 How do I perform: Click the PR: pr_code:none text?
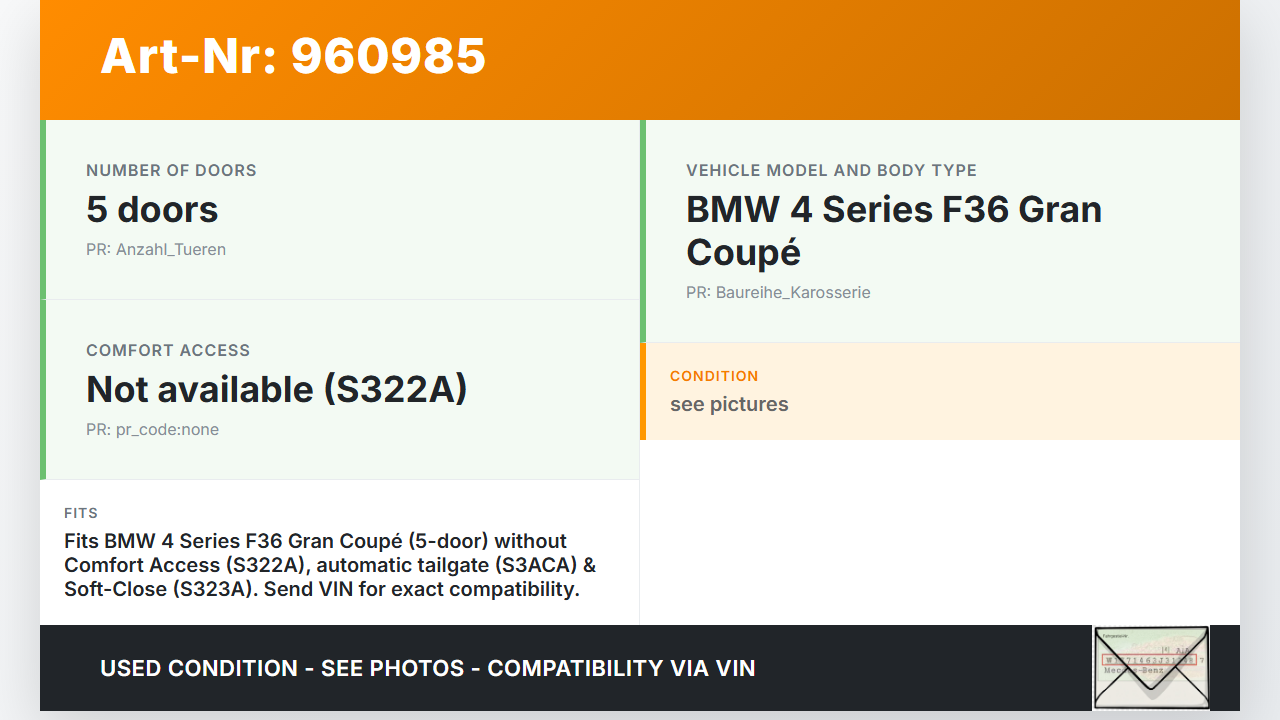[152, 430]
